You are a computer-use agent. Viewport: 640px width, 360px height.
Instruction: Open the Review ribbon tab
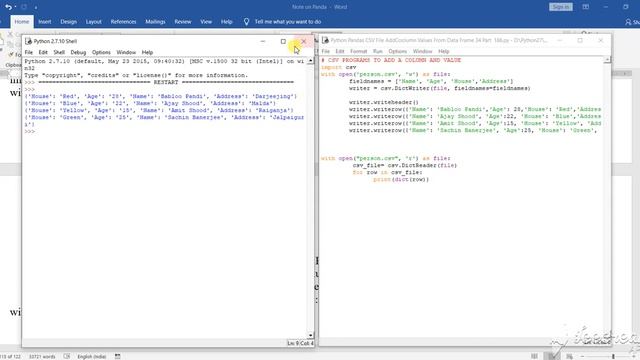[183, 22]
